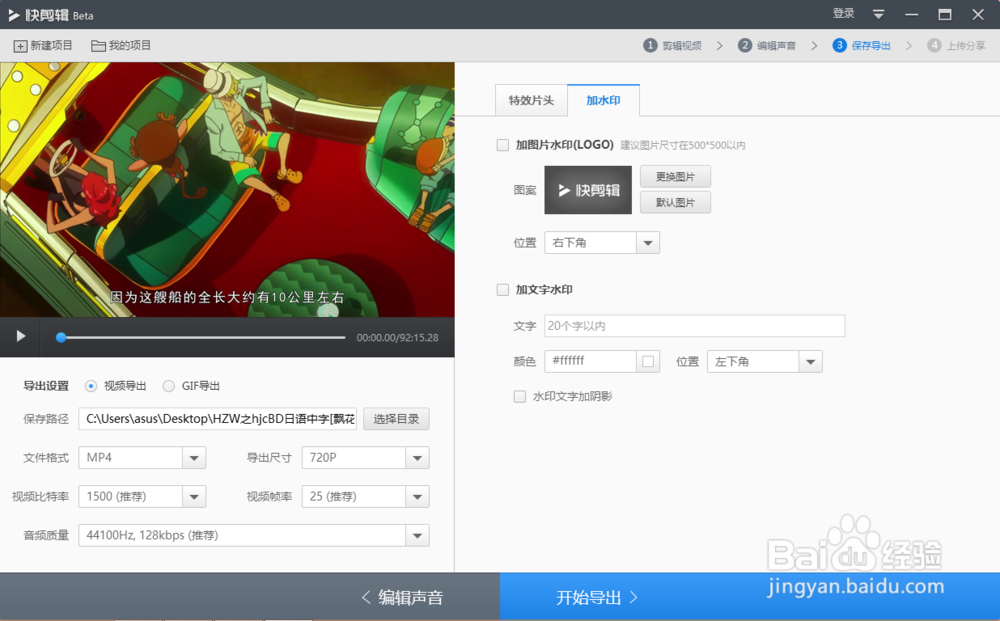Viewport: 1000px width, 621px height.
Task: Go to step 2 编辑声音
Action: pyautogui.click(x=767, y=45)
